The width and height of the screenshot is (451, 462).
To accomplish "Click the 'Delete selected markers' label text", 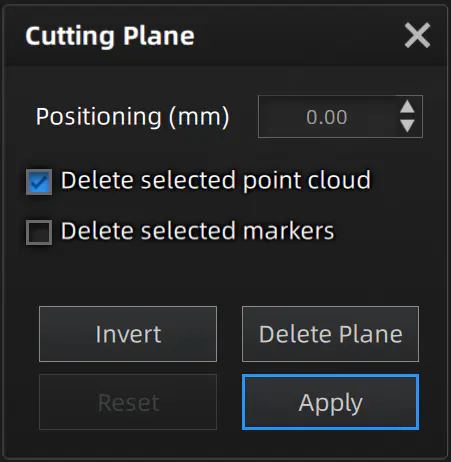I will tap(197, 231).
